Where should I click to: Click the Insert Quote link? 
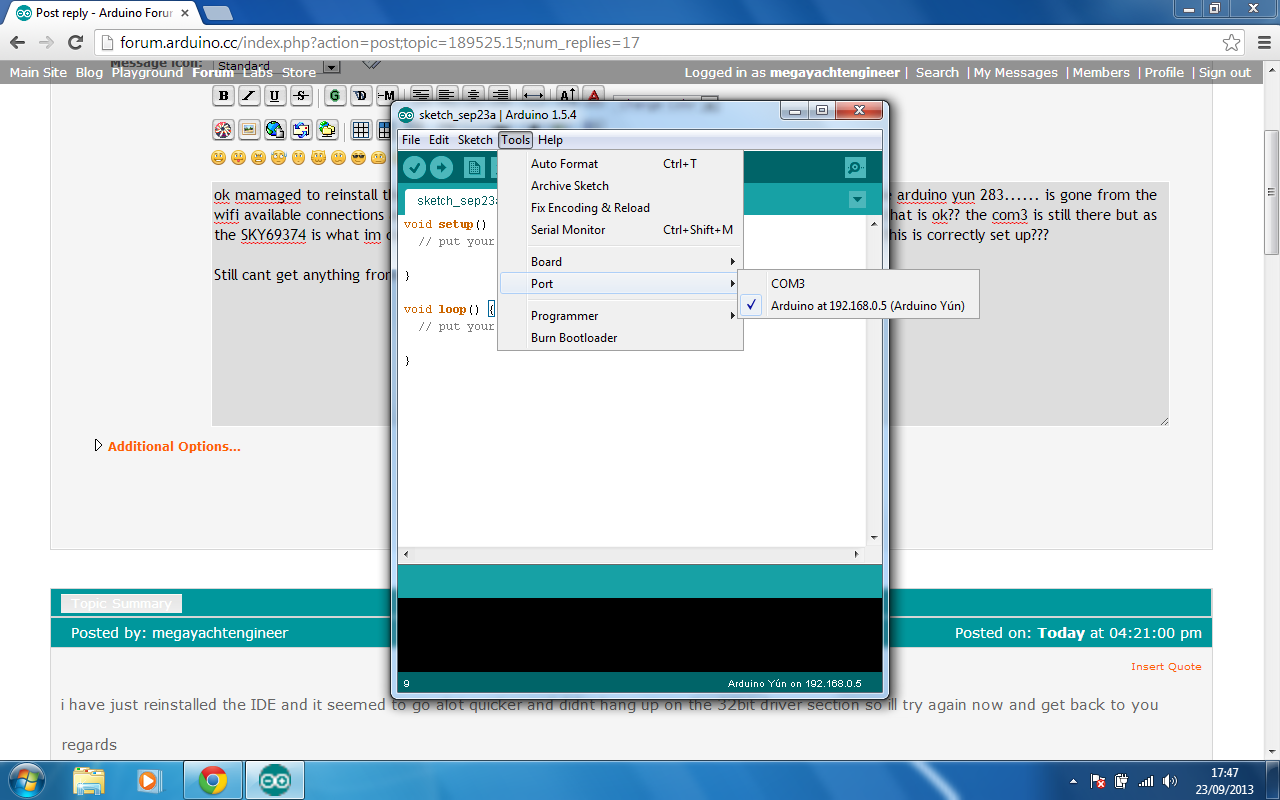[x=1166, y=666]
